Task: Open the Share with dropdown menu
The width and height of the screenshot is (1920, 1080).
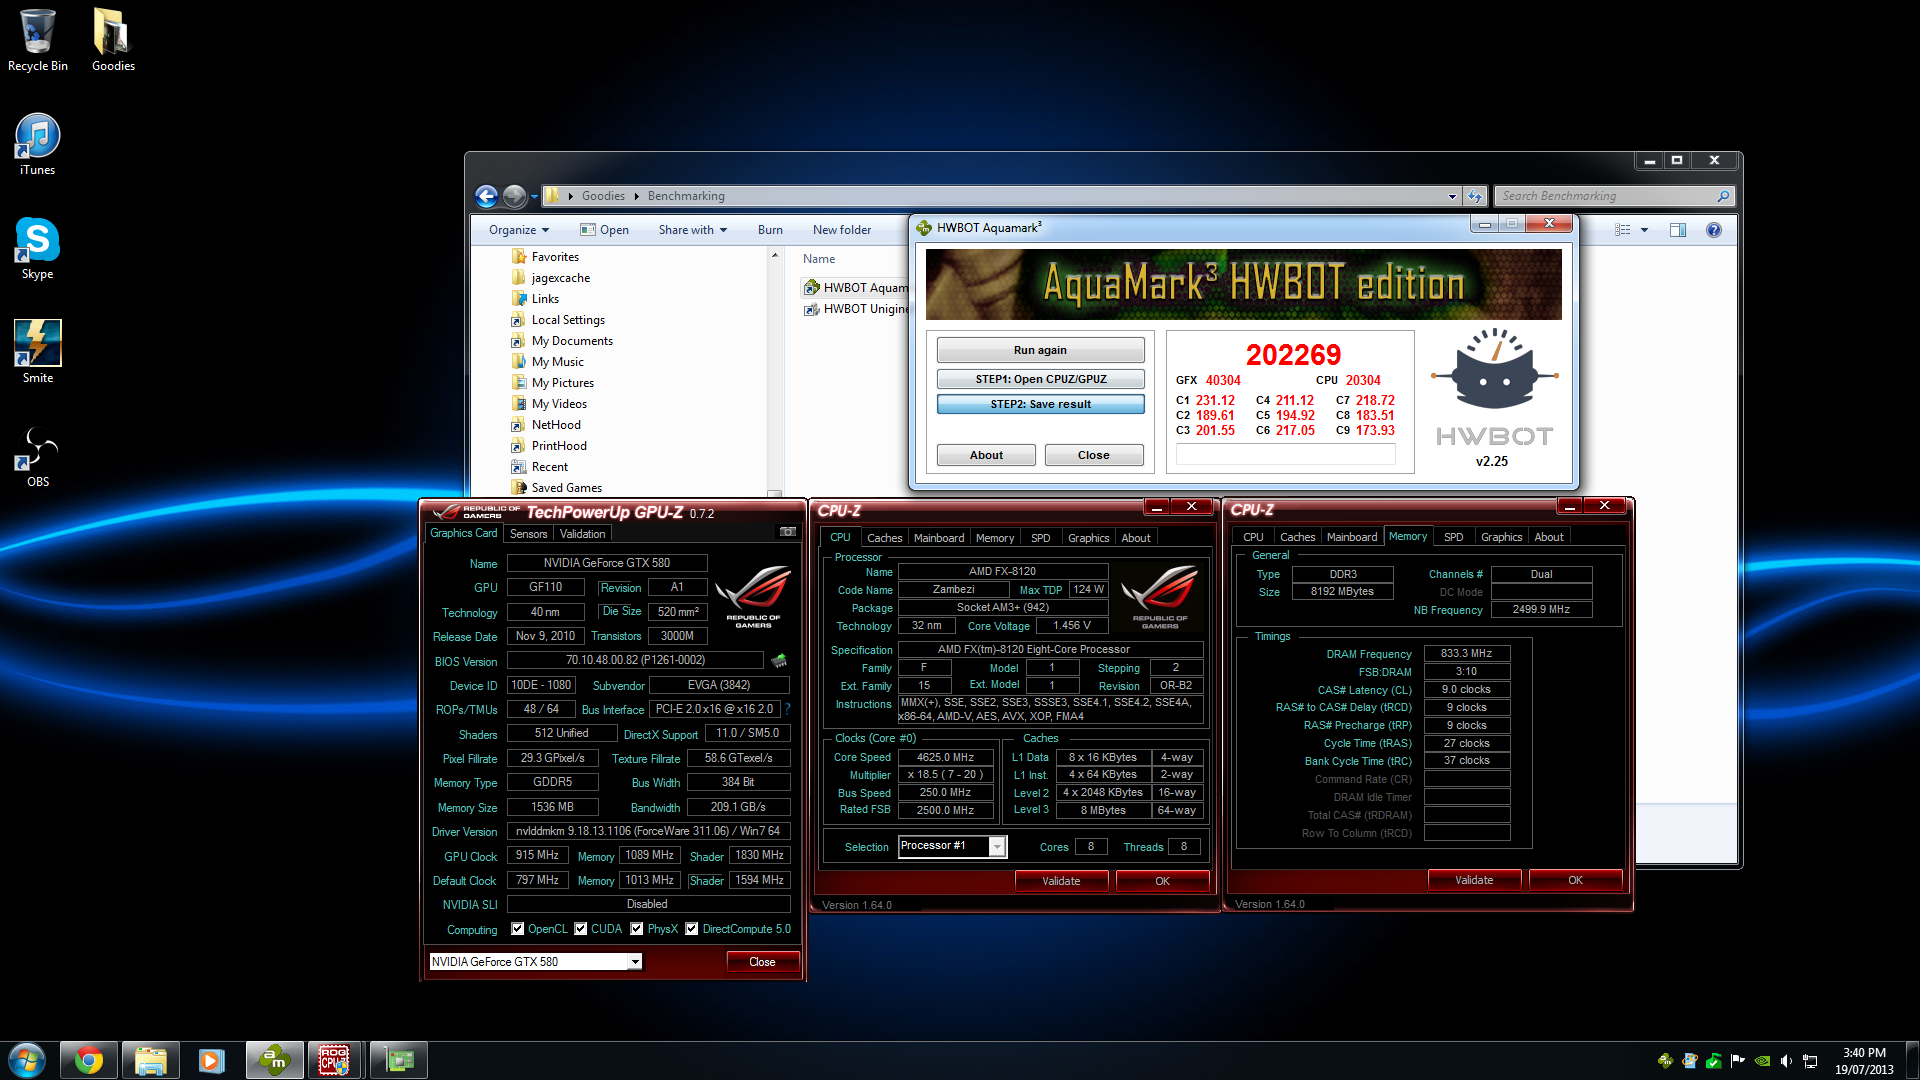Action: [693, 230]
